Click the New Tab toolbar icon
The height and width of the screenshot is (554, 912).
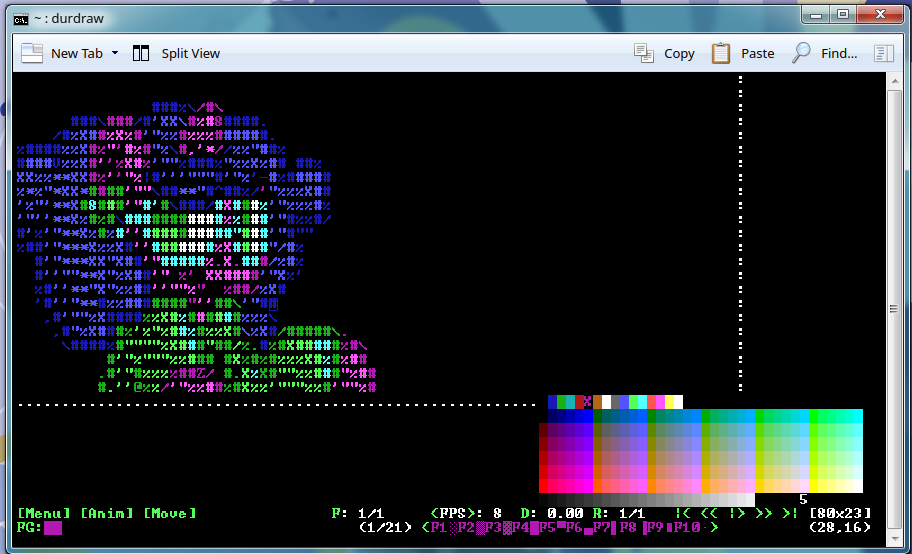[32, 53]
